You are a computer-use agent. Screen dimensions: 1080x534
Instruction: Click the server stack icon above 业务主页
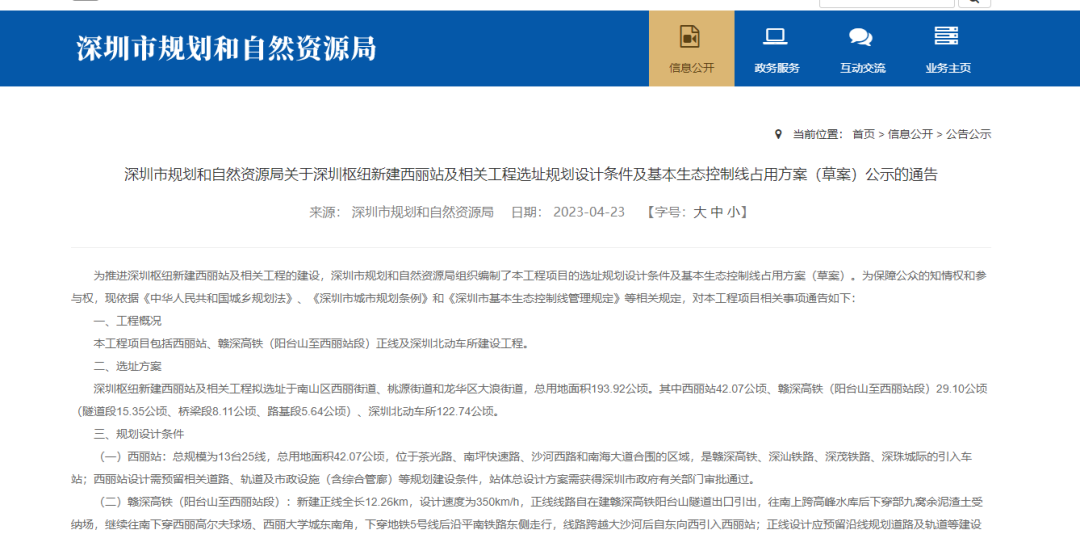[x=946, y=36]
